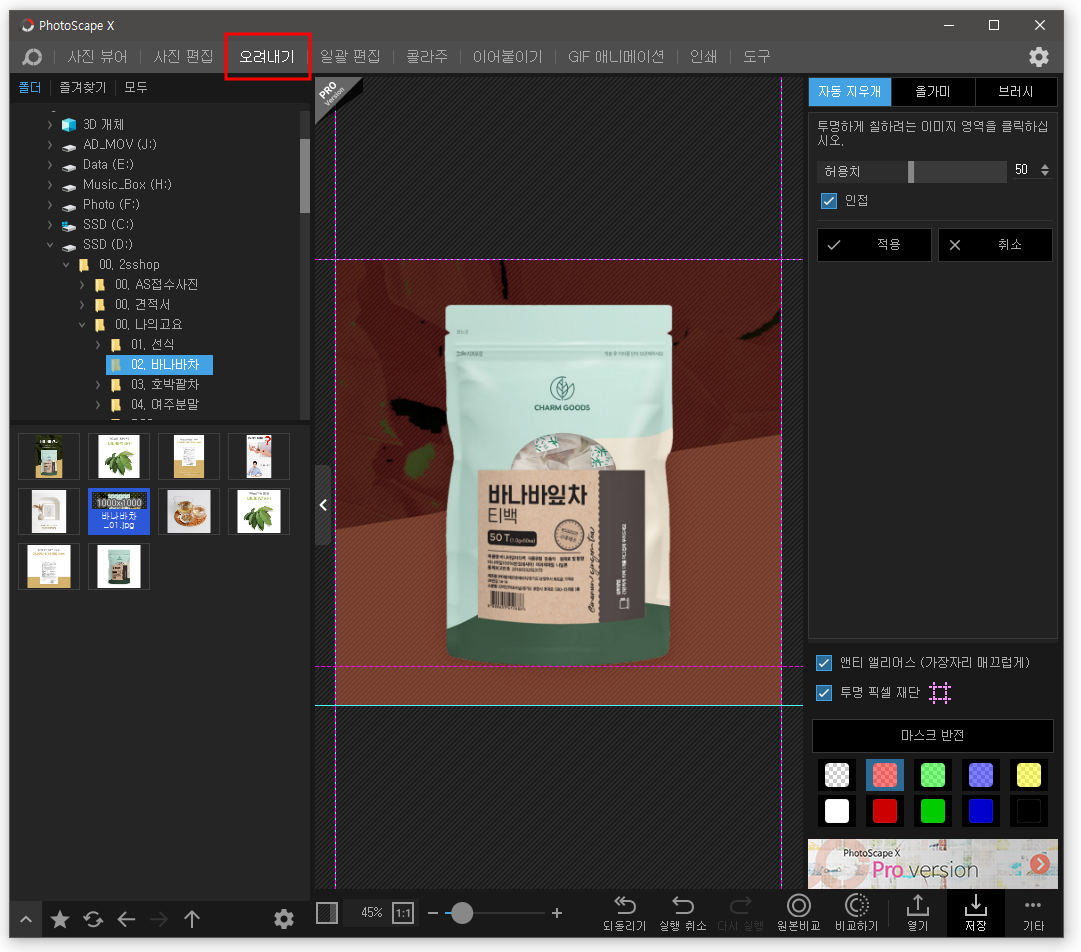Open the 모두 folder panel tab
1081x952 pixels.
[136, 88]
